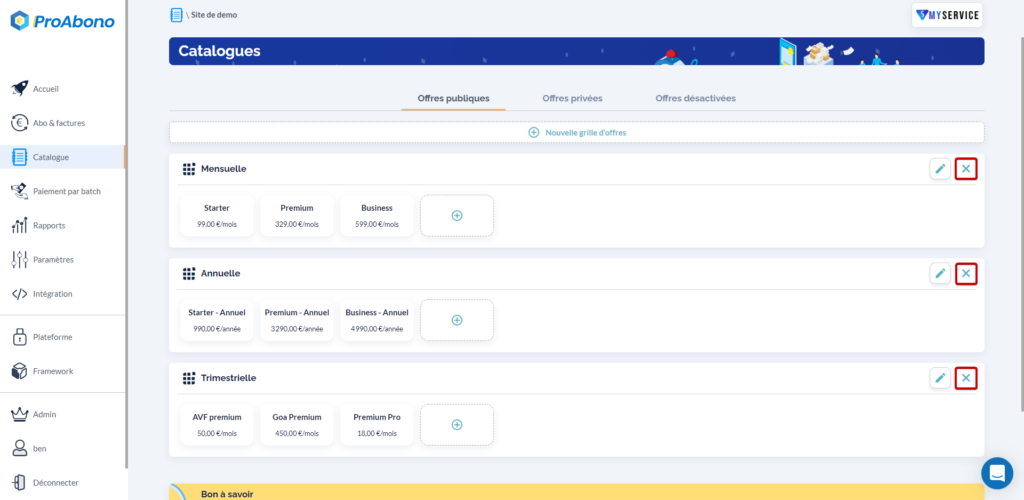Screen dimensions: 1024x500
Task: Add an offer to the Annuelle grid
Action: 457,320
